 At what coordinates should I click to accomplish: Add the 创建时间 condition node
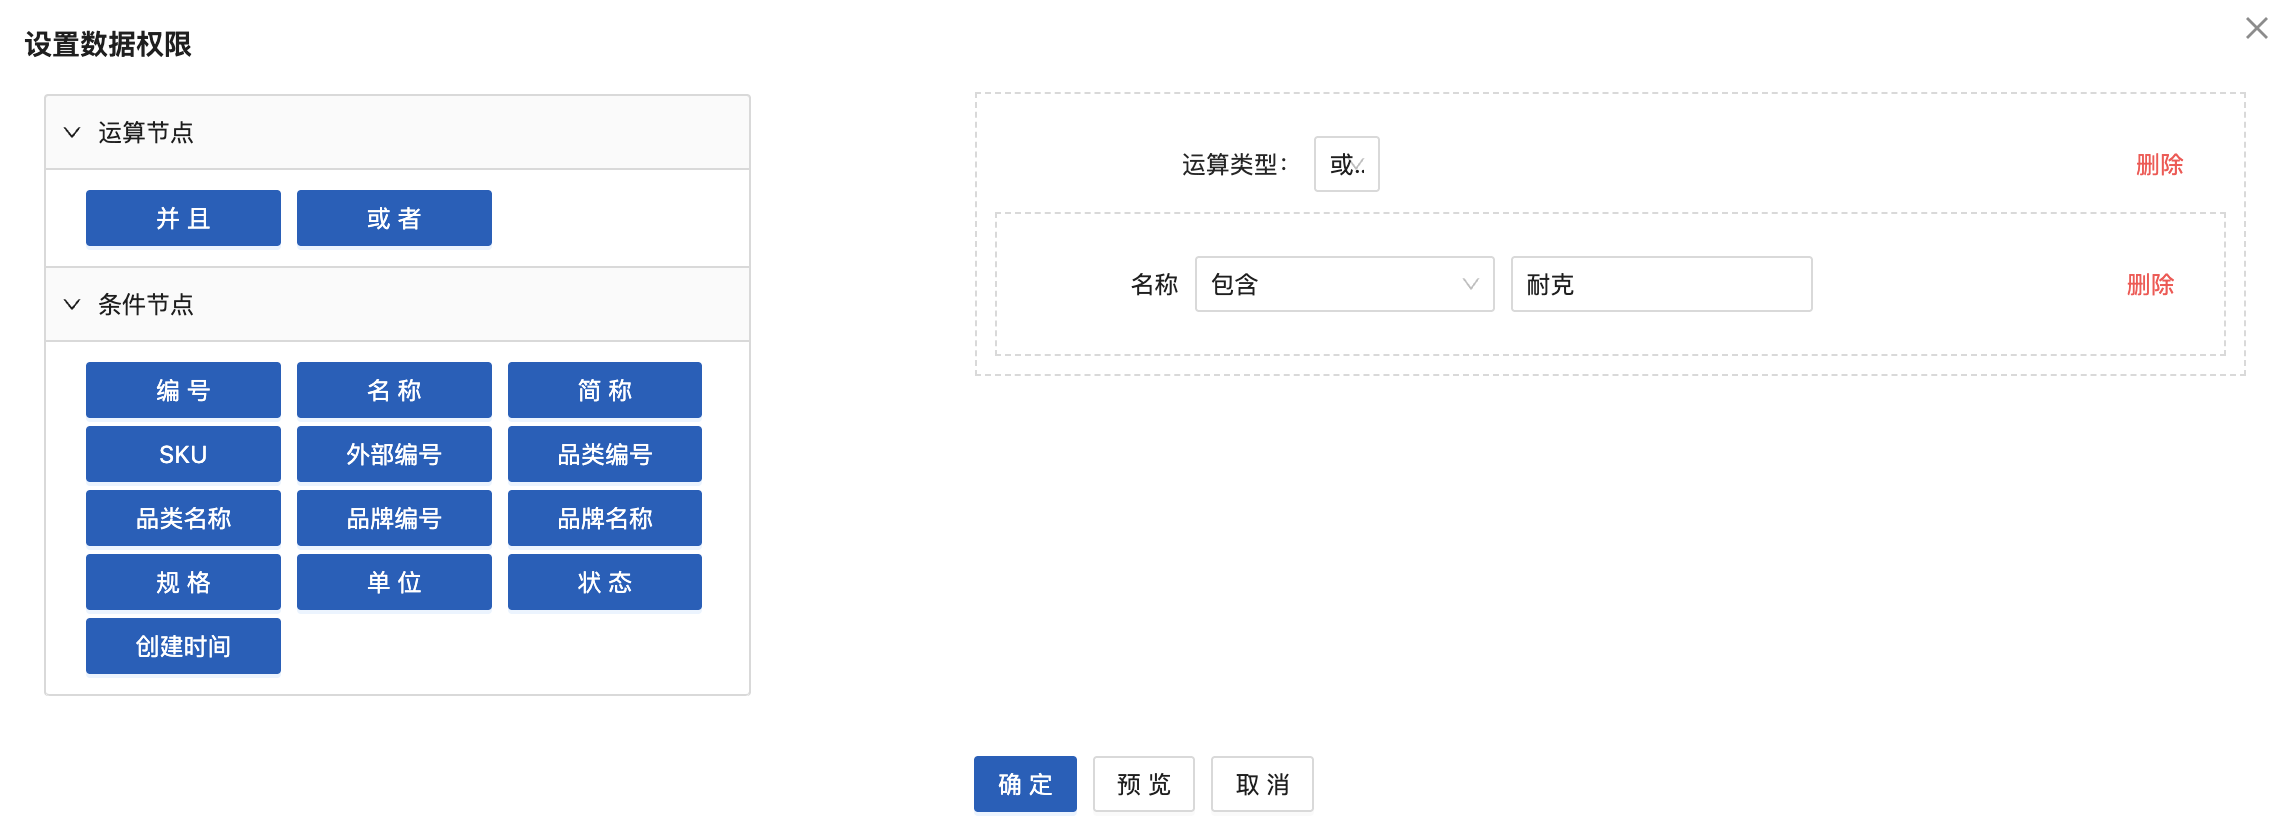coord(183,646)
